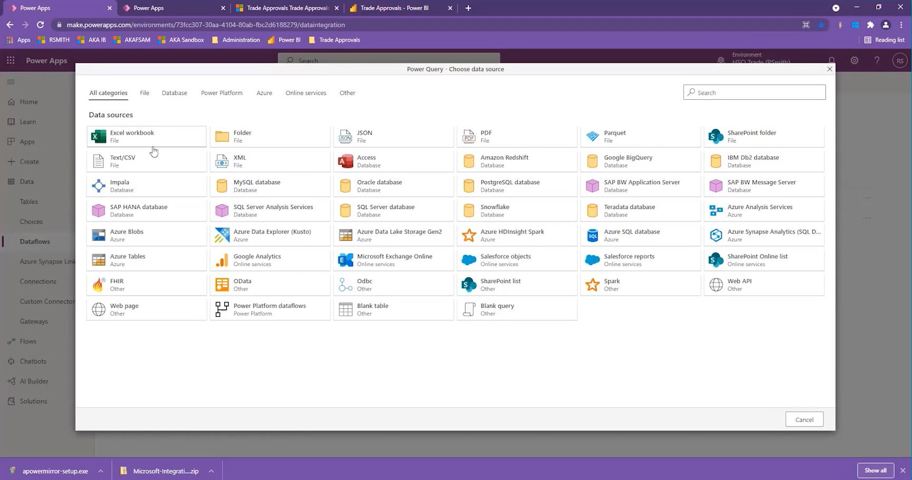Screen dimensions: 912x480
Task: Click the browser address bar
Action: [425, 25]
